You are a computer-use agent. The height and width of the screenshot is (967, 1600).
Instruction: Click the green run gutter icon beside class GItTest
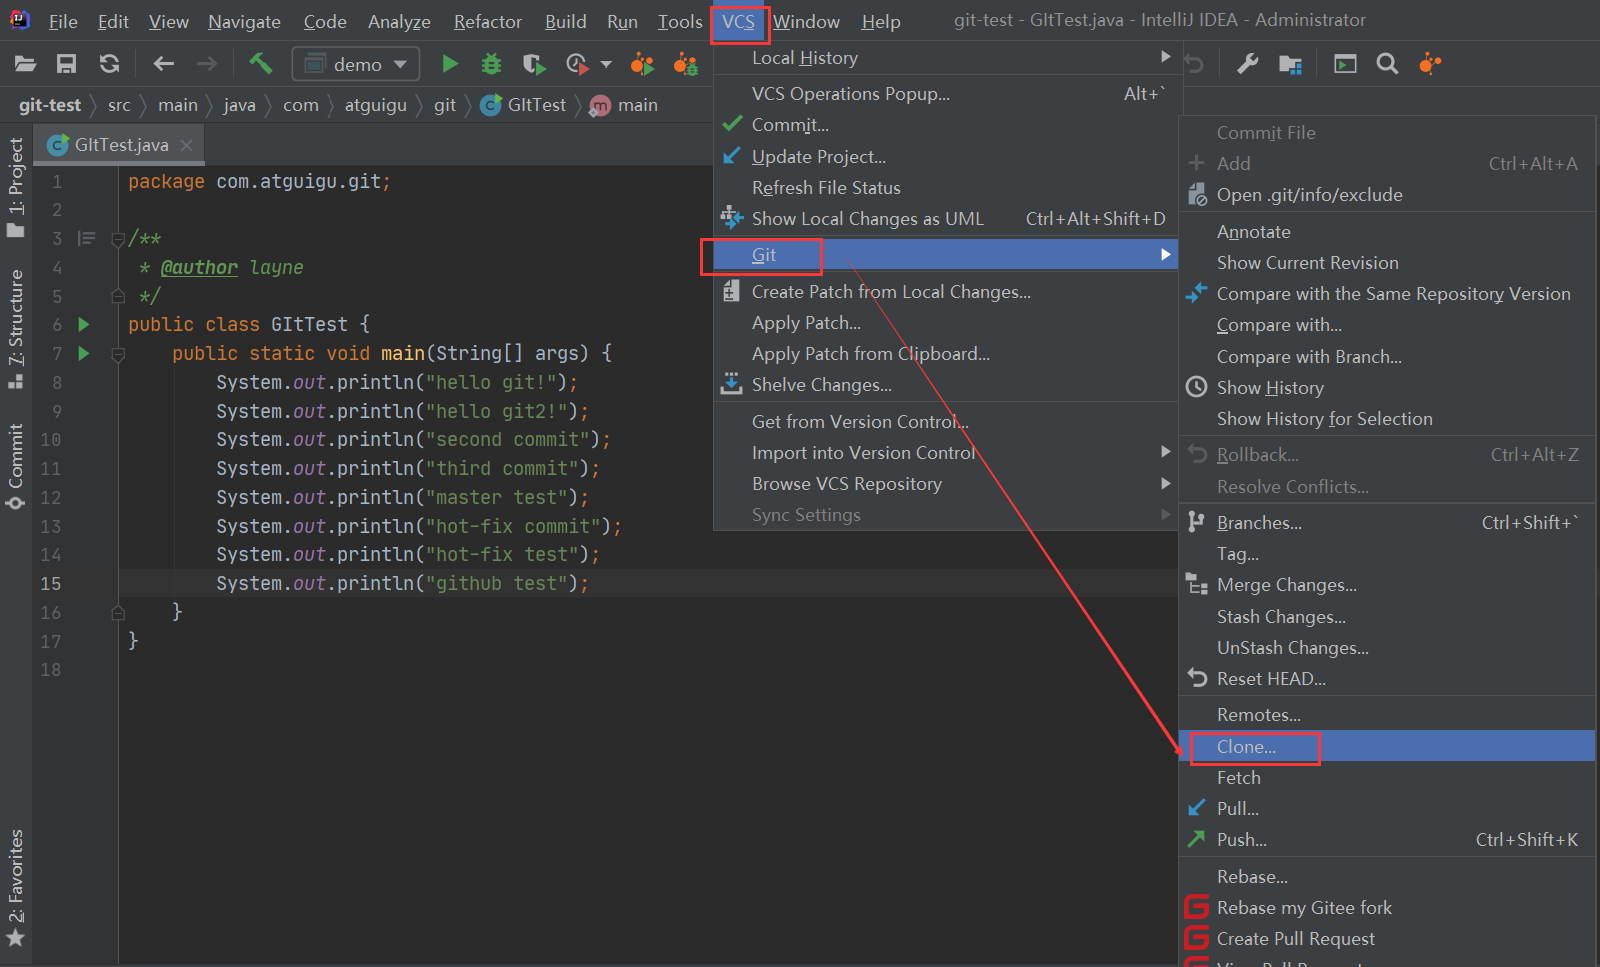(84, 324)
